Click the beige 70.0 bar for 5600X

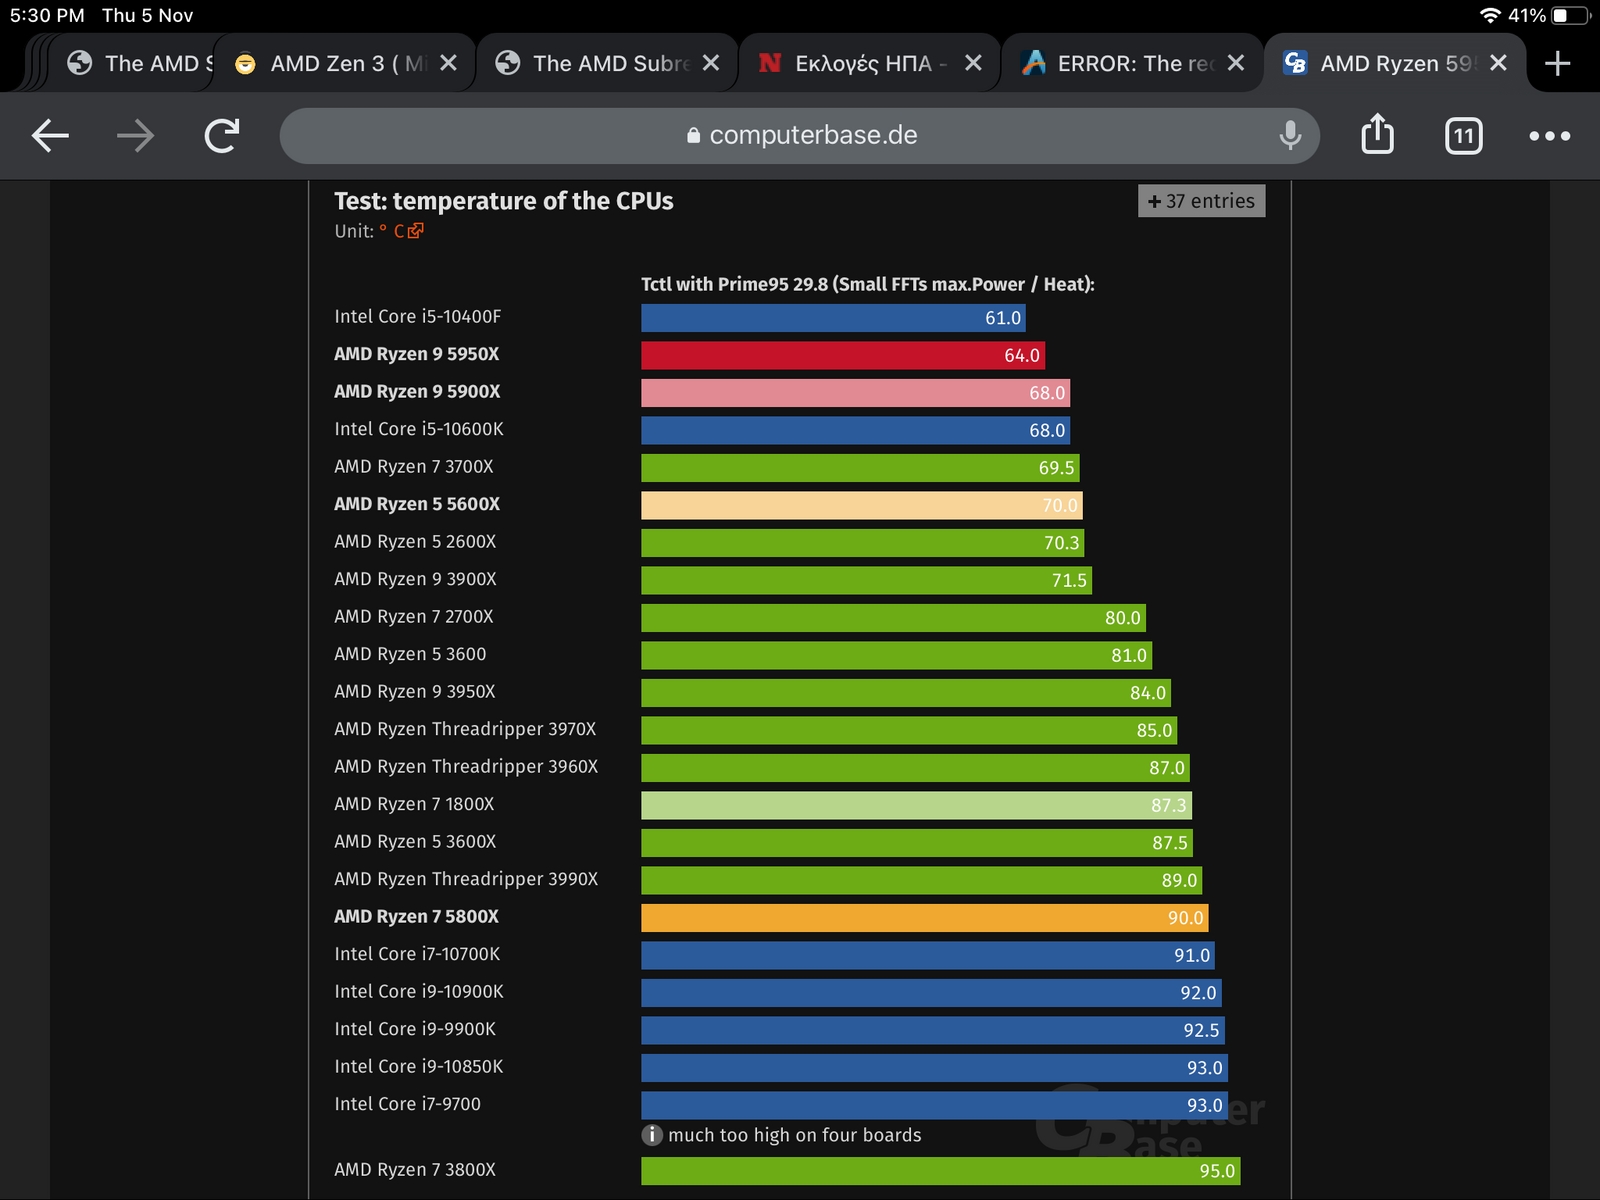862,505
